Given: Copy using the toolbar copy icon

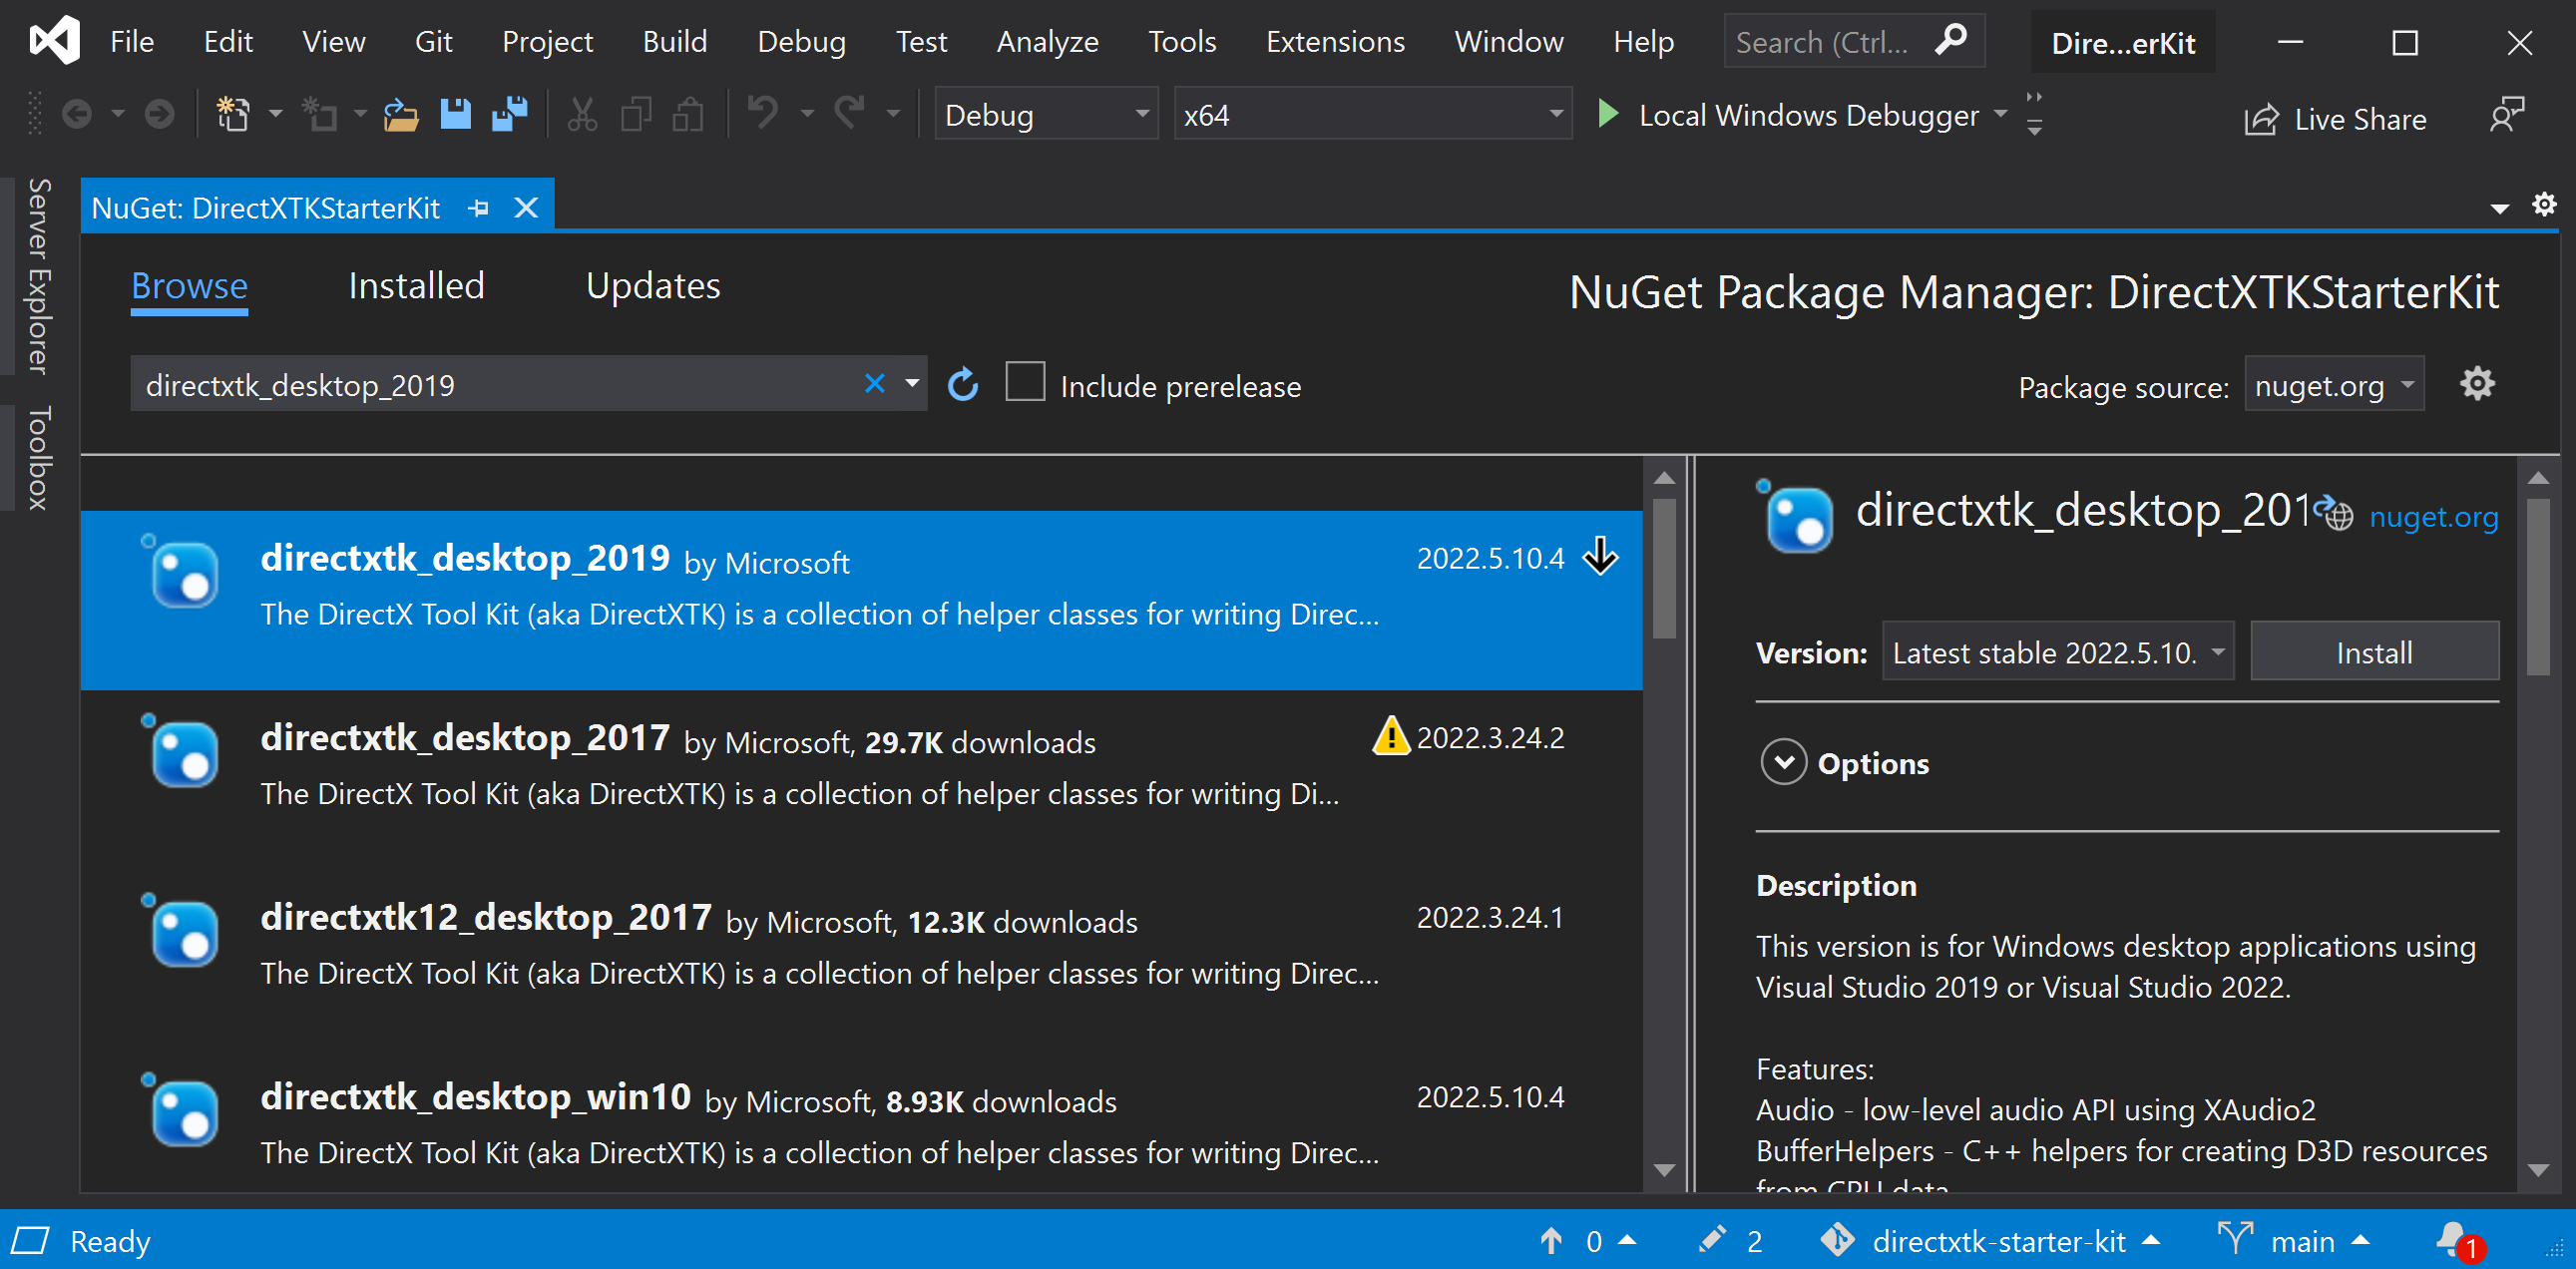Looking at the screenshot, I should pos(636,114).
